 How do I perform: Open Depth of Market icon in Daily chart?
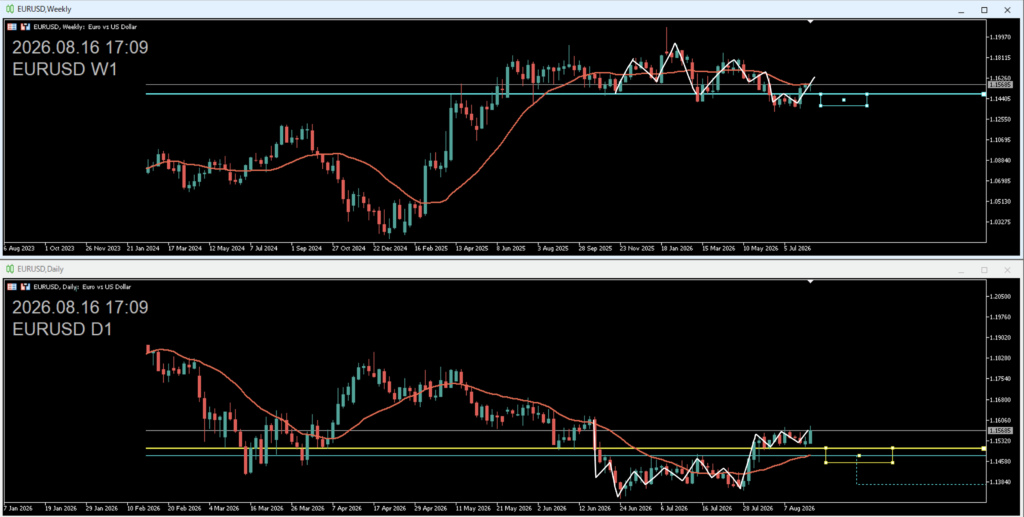(12, 287)
